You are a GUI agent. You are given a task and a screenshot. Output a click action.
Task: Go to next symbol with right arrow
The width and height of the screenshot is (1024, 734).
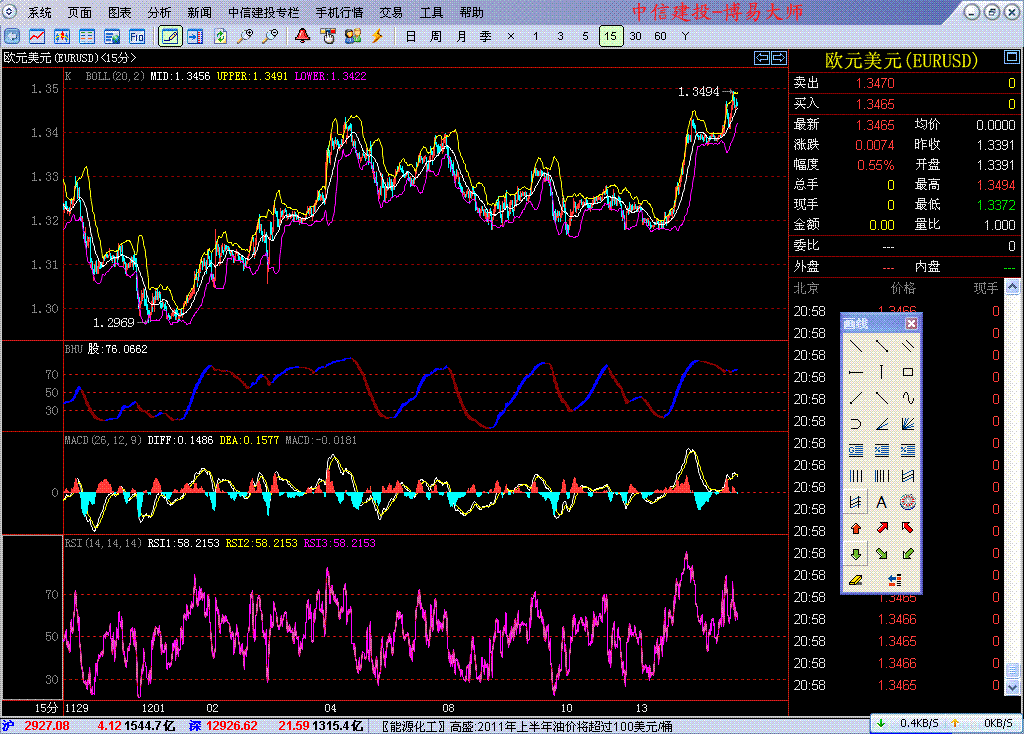[778, 58]
